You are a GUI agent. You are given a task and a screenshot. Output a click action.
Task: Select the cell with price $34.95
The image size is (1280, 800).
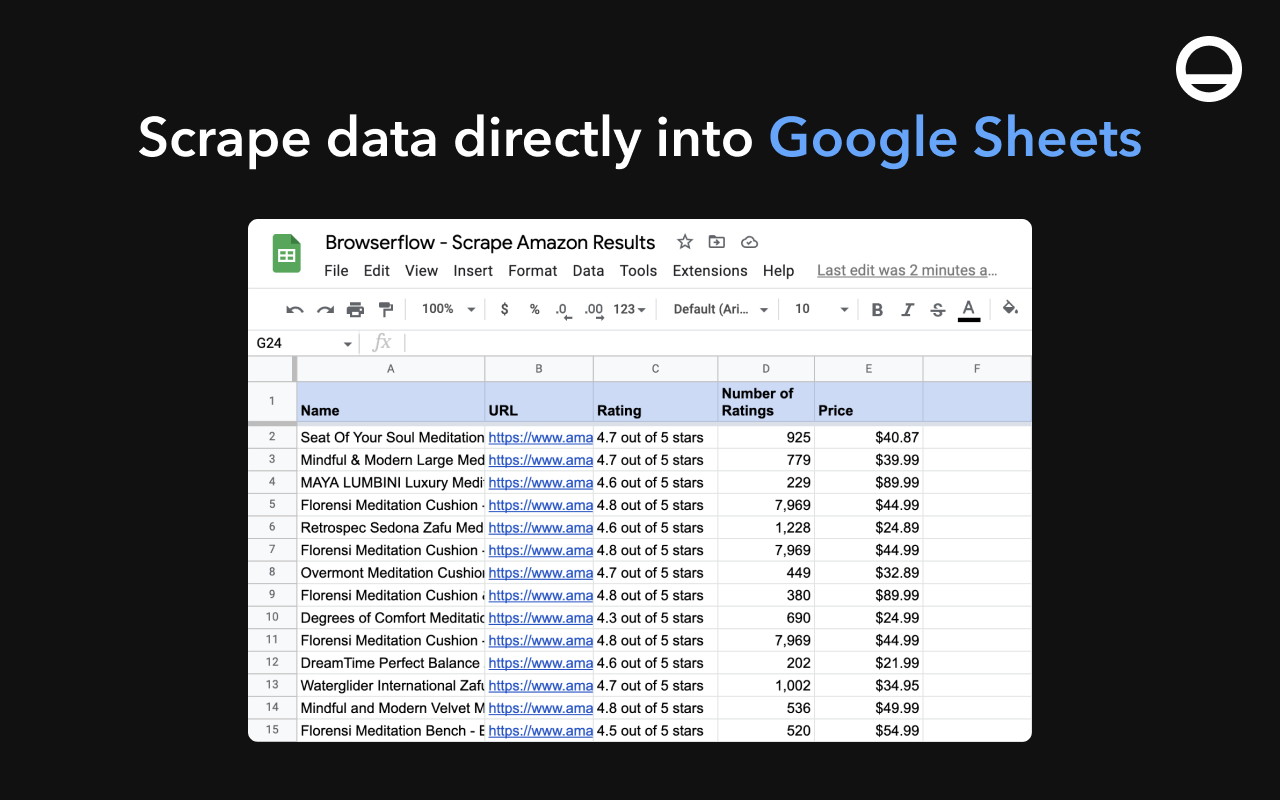coord(868,686)
